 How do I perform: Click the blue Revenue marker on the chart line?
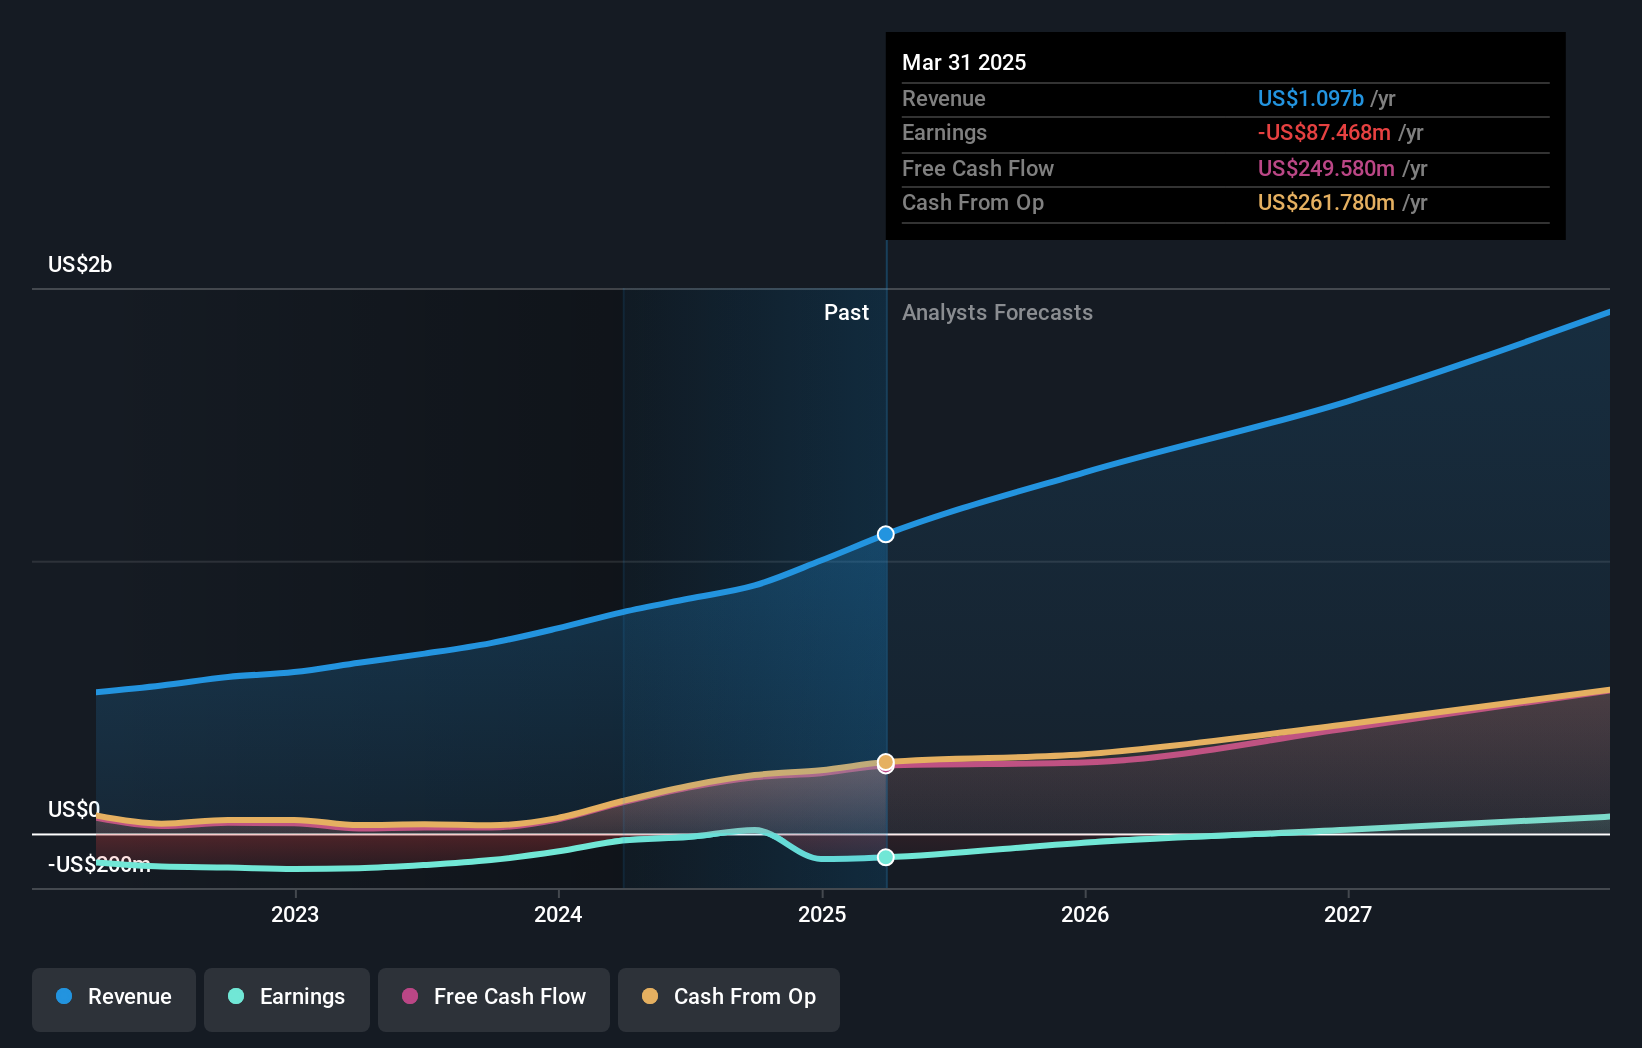coord(886,534)
